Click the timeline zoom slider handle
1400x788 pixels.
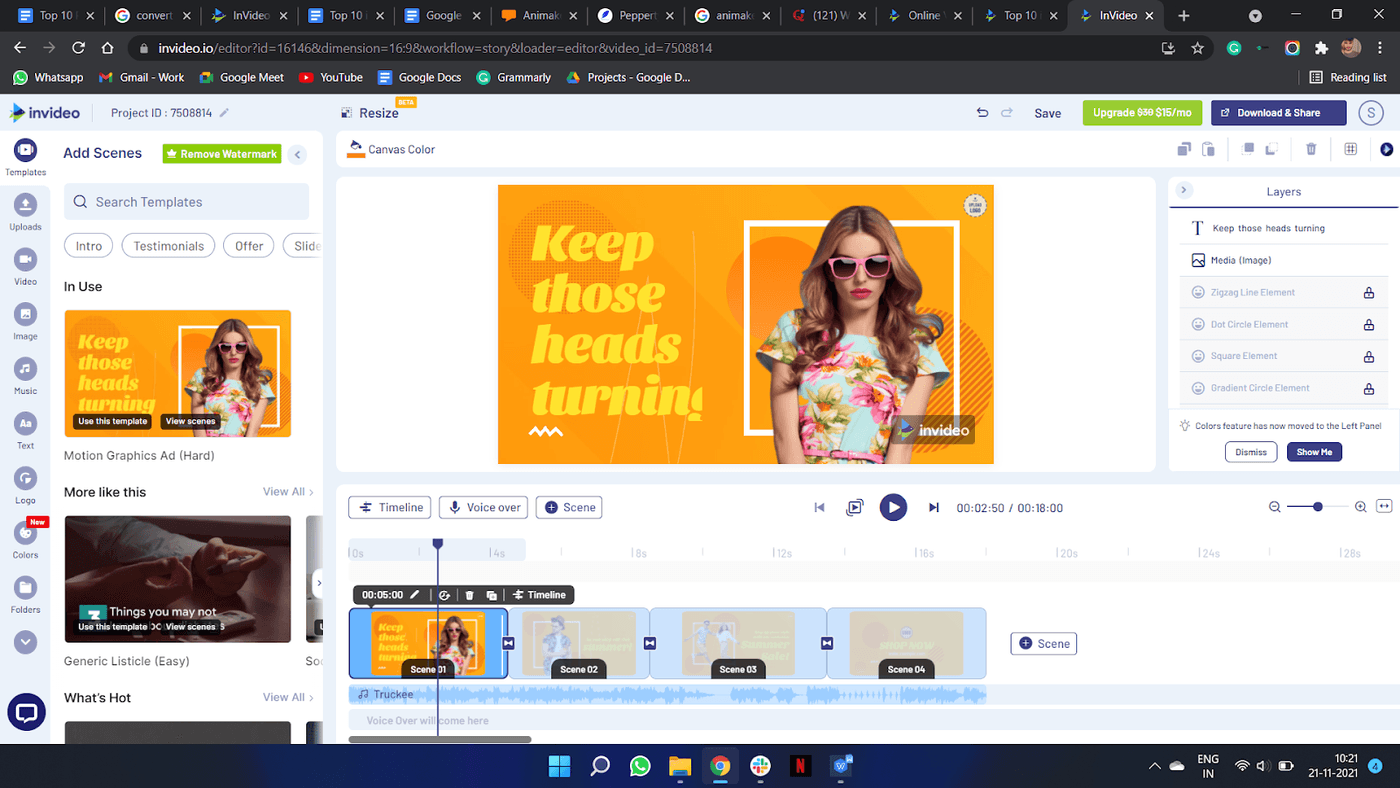coord(1318,507)
